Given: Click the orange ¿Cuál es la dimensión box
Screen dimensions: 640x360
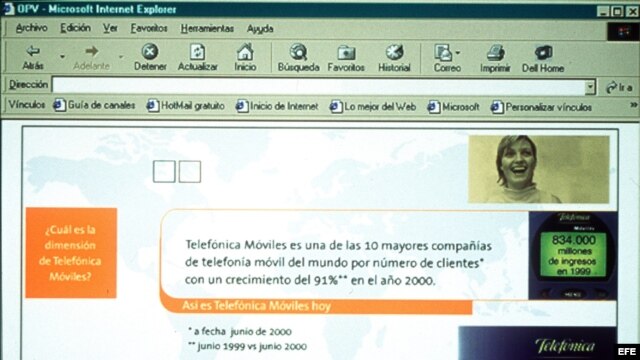Looking at the screenshot, I should (x=71, y=253).
